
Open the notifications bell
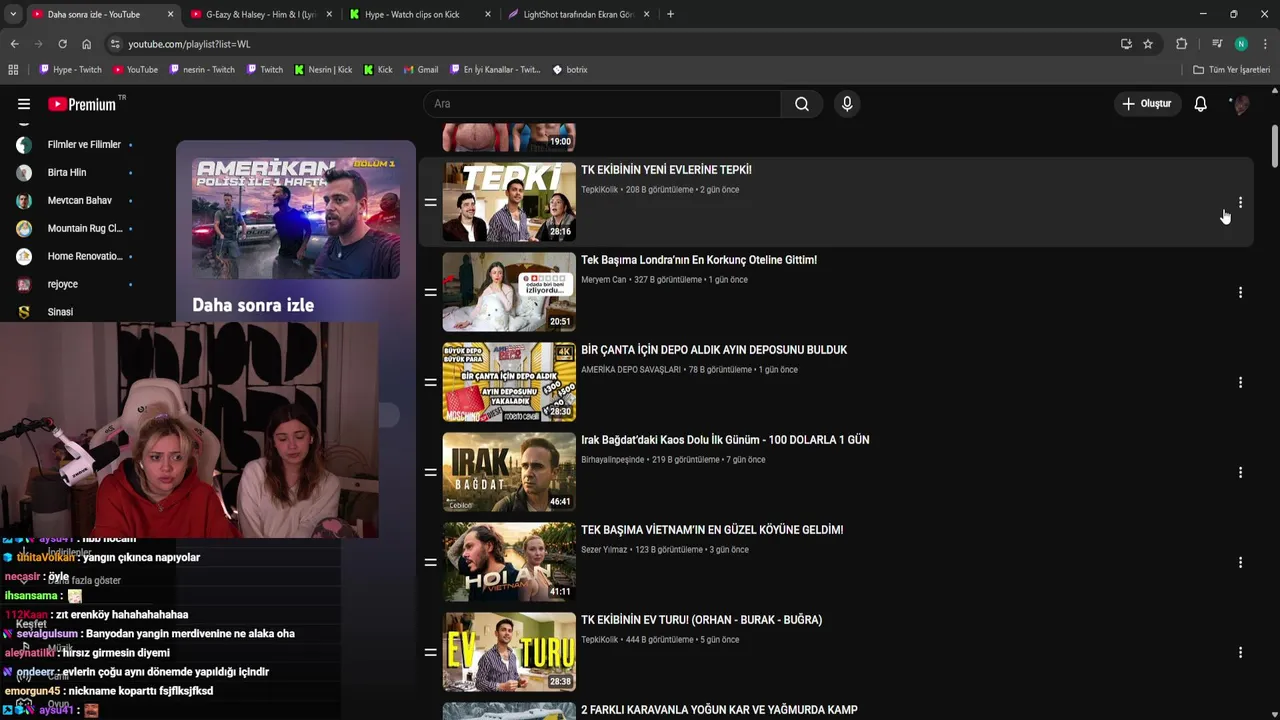click(x=1200, y=104)
